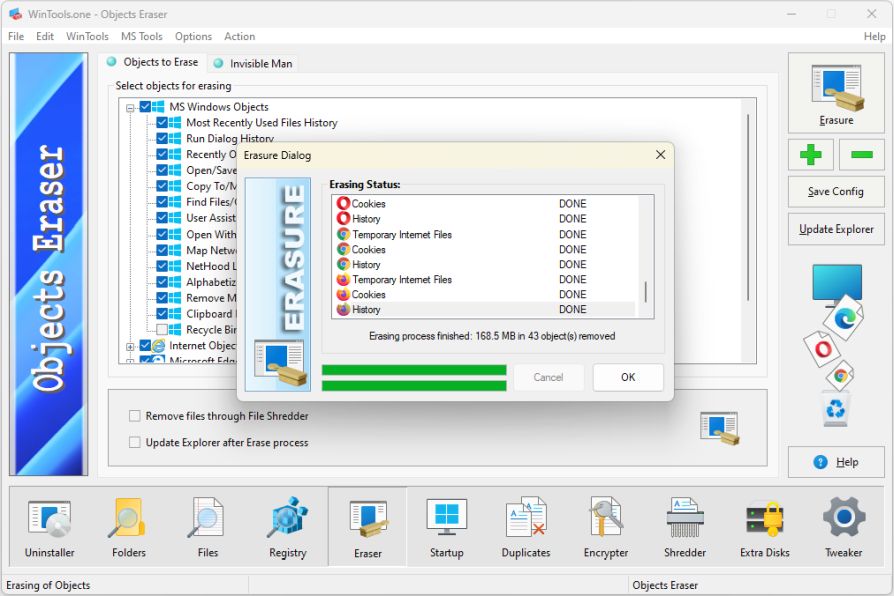Viewport: 894px width, 596px height.
Task: Switch to the Invisible Man tab
Action: (253, 64)
